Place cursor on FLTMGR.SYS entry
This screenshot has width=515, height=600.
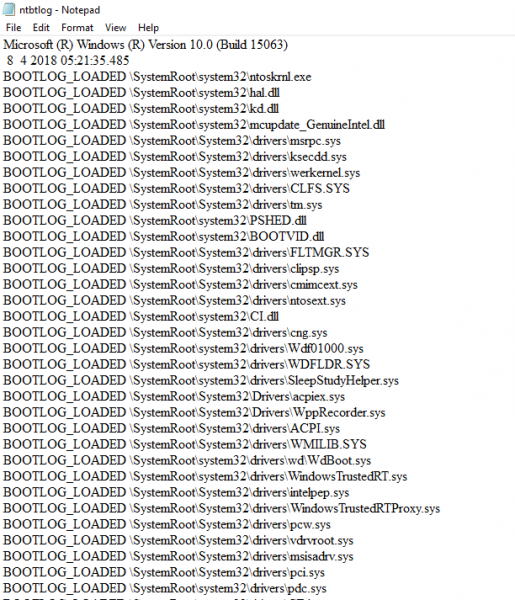coord(186,253)
